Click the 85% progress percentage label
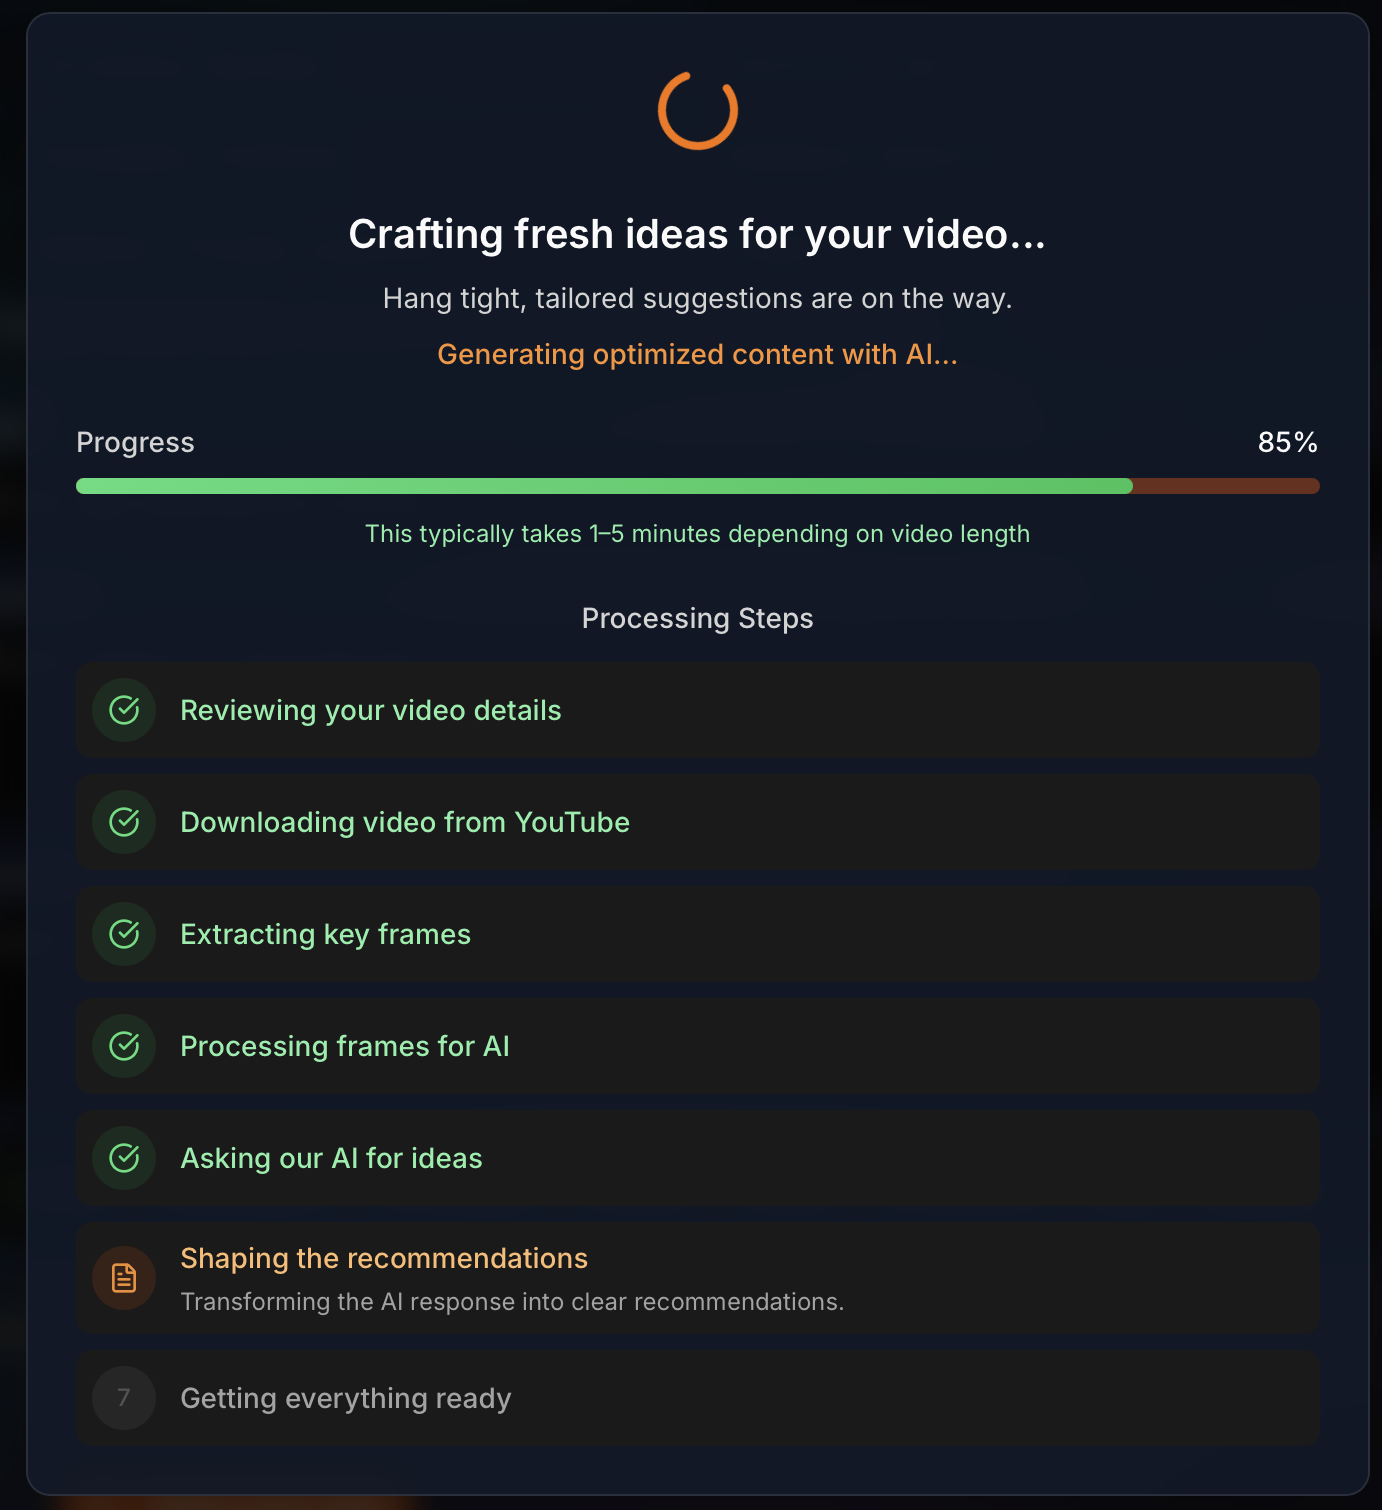 click(1287, 442)
